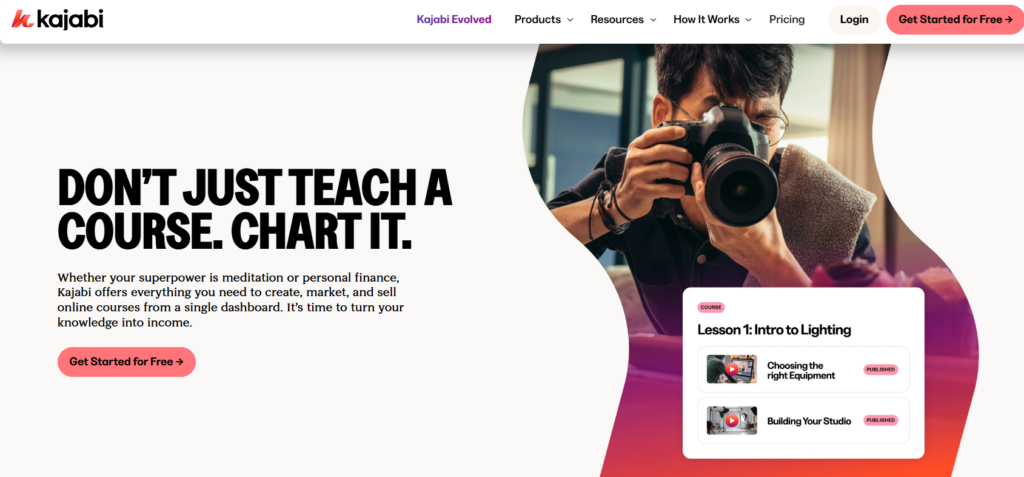Image resolution: width=1024 pixels, height=477 pixels.
Task: Play the Choosing the right Equipment video
Action: [731, 369]
